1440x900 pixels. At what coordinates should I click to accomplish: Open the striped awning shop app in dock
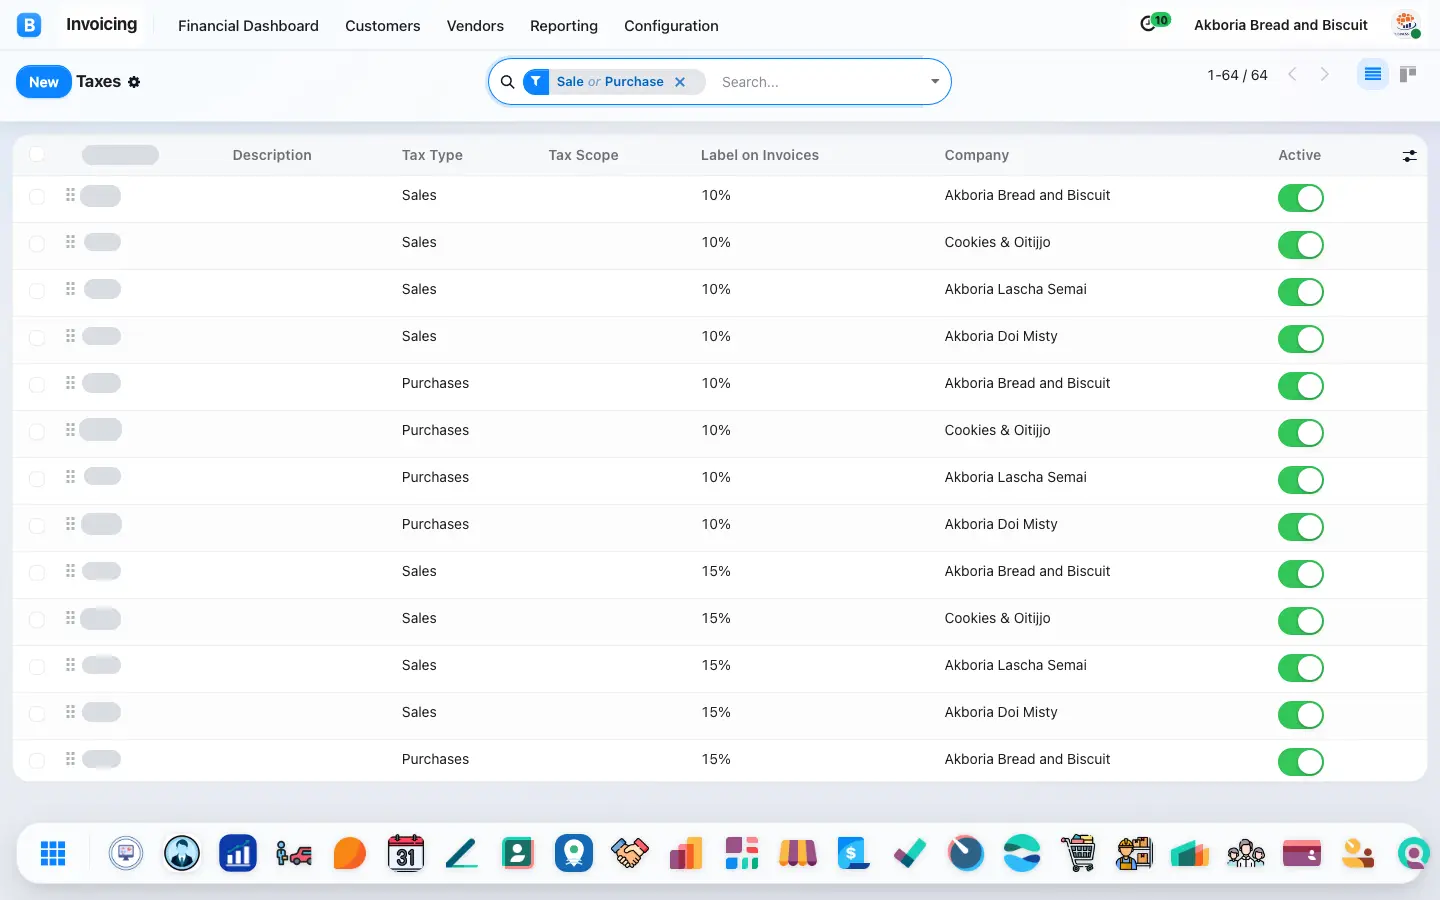(798, 853)
